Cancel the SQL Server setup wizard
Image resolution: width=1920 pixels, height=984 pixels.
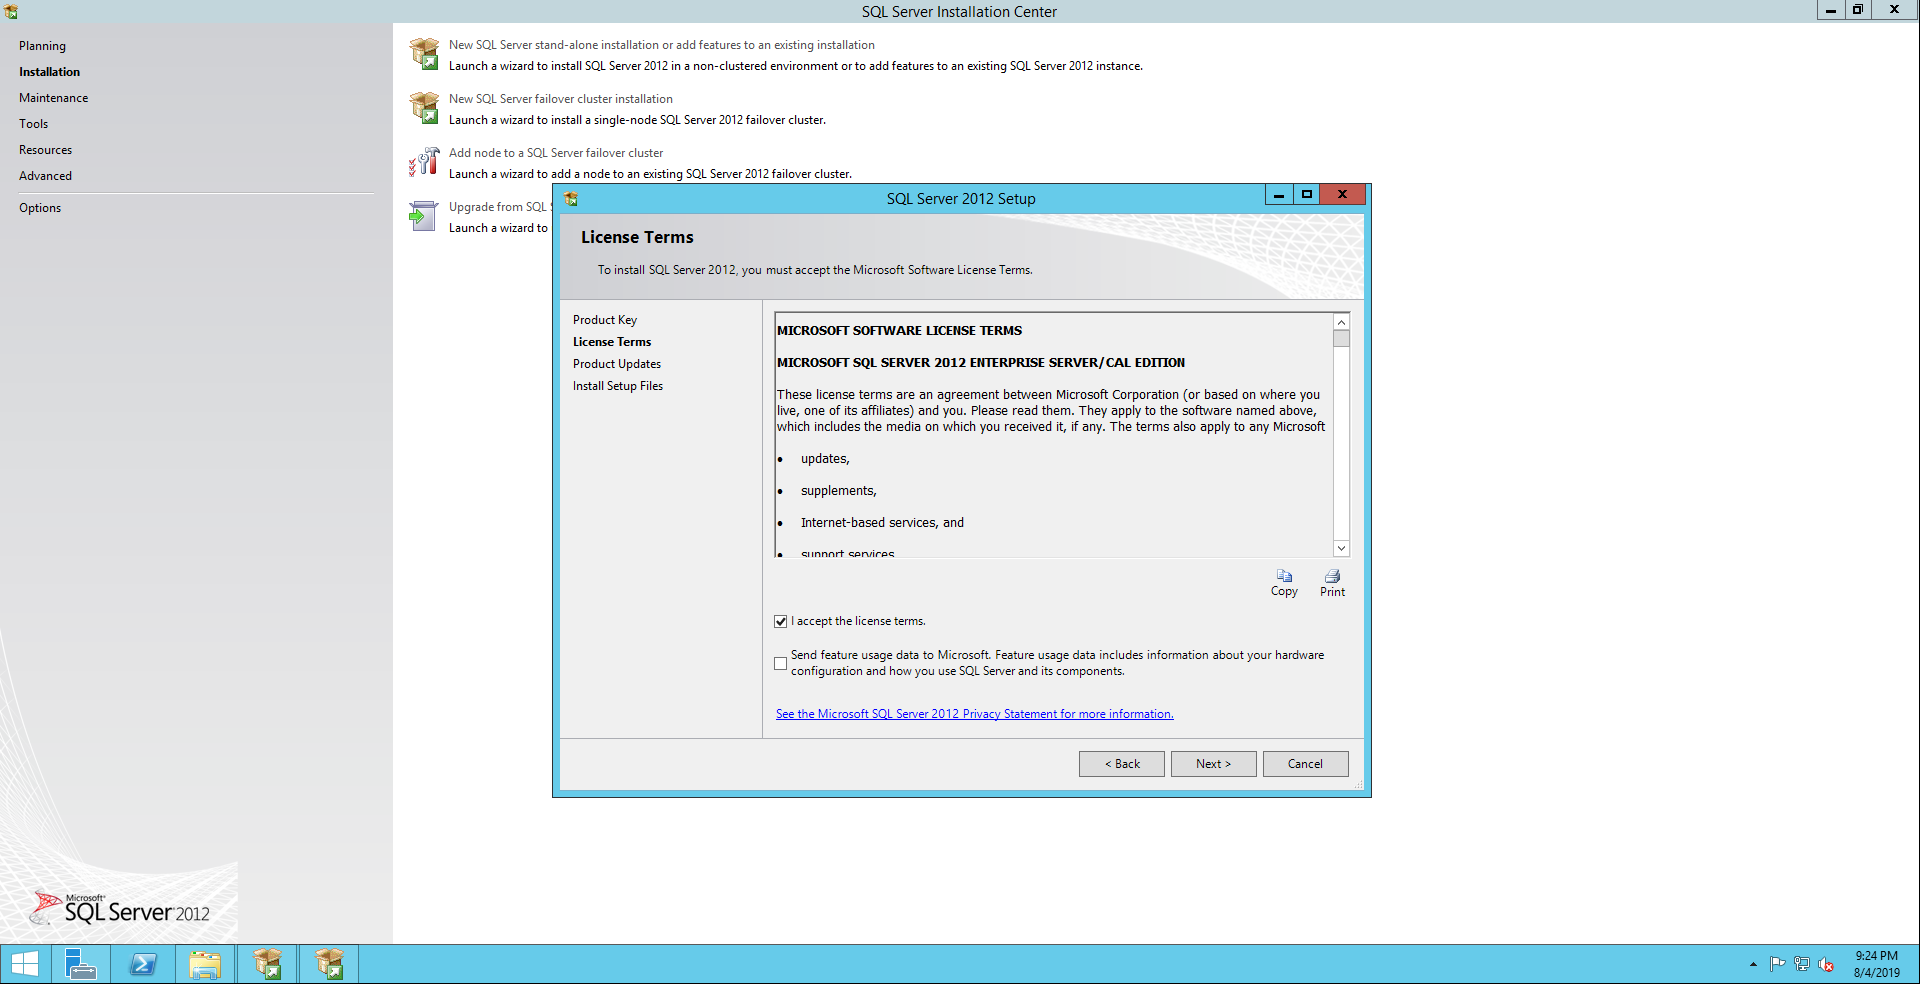click(1305, 764)
